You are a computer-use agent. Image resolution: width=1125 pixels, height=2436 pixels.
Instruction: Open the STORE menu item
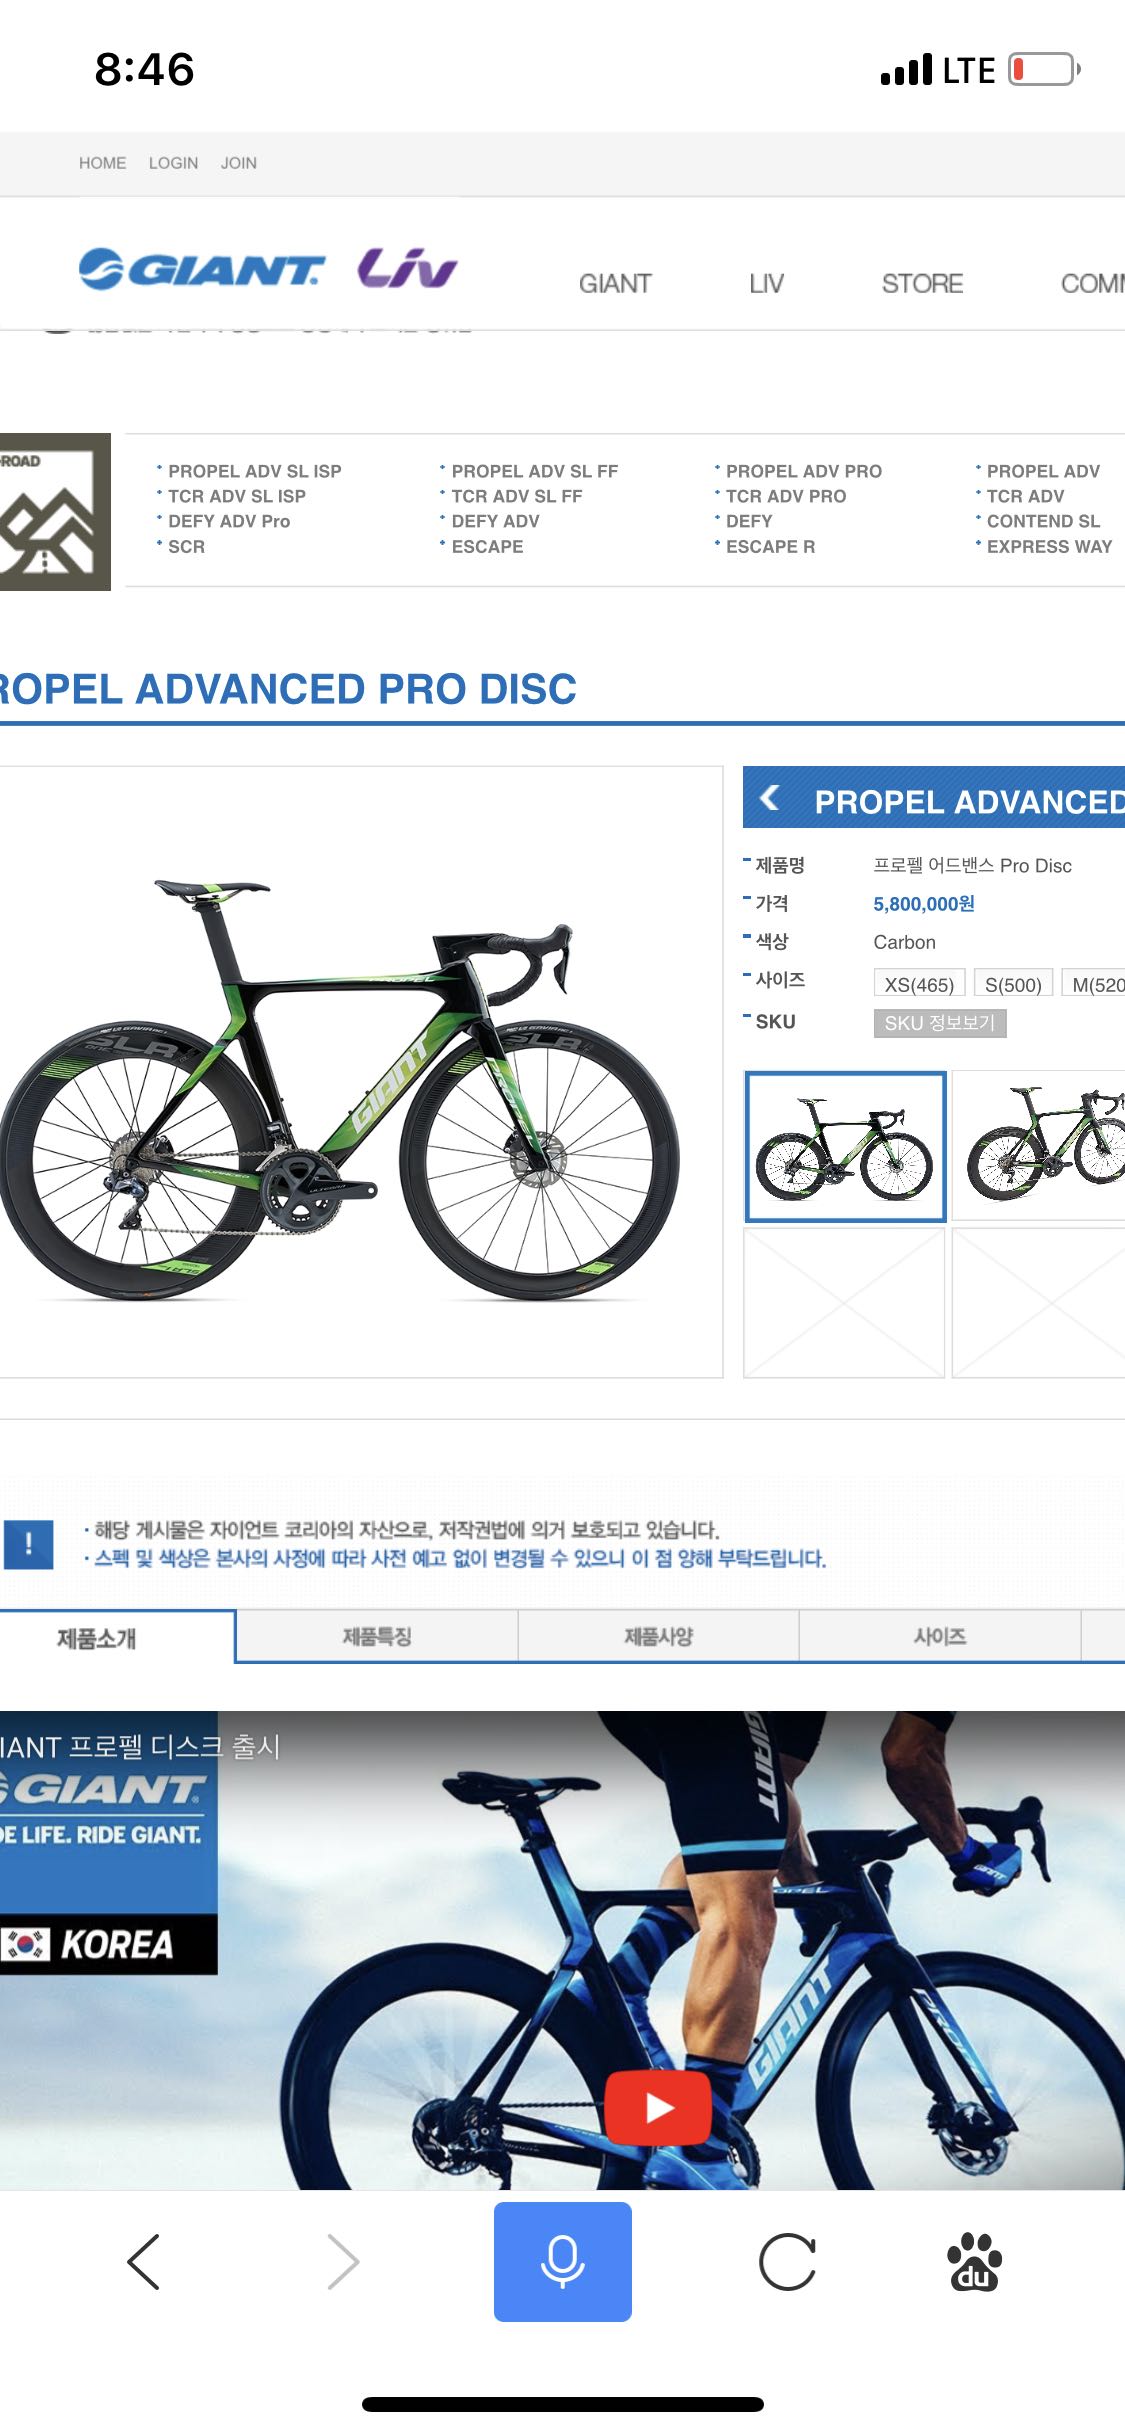[x=922, y=284]
